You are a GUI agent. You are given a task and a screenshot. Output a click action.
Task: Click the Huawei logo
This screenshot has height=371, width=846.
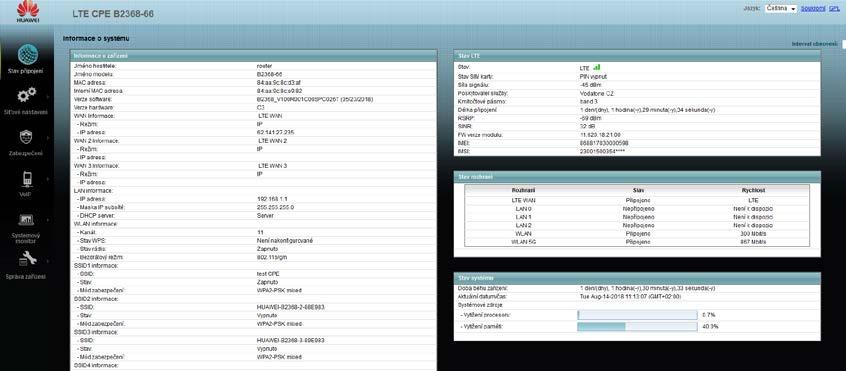pos(27,11)
